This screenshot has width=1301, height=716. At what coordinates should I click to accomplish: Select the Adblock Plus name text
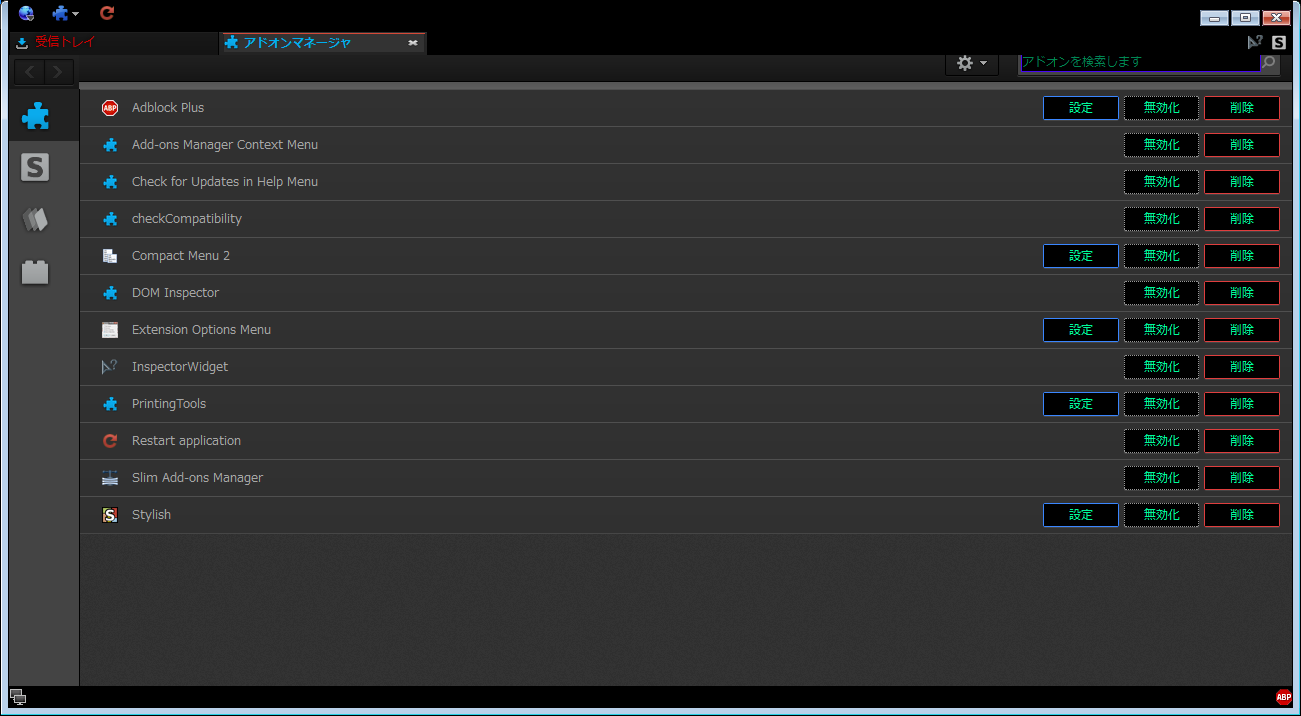[x=168, y=108]
